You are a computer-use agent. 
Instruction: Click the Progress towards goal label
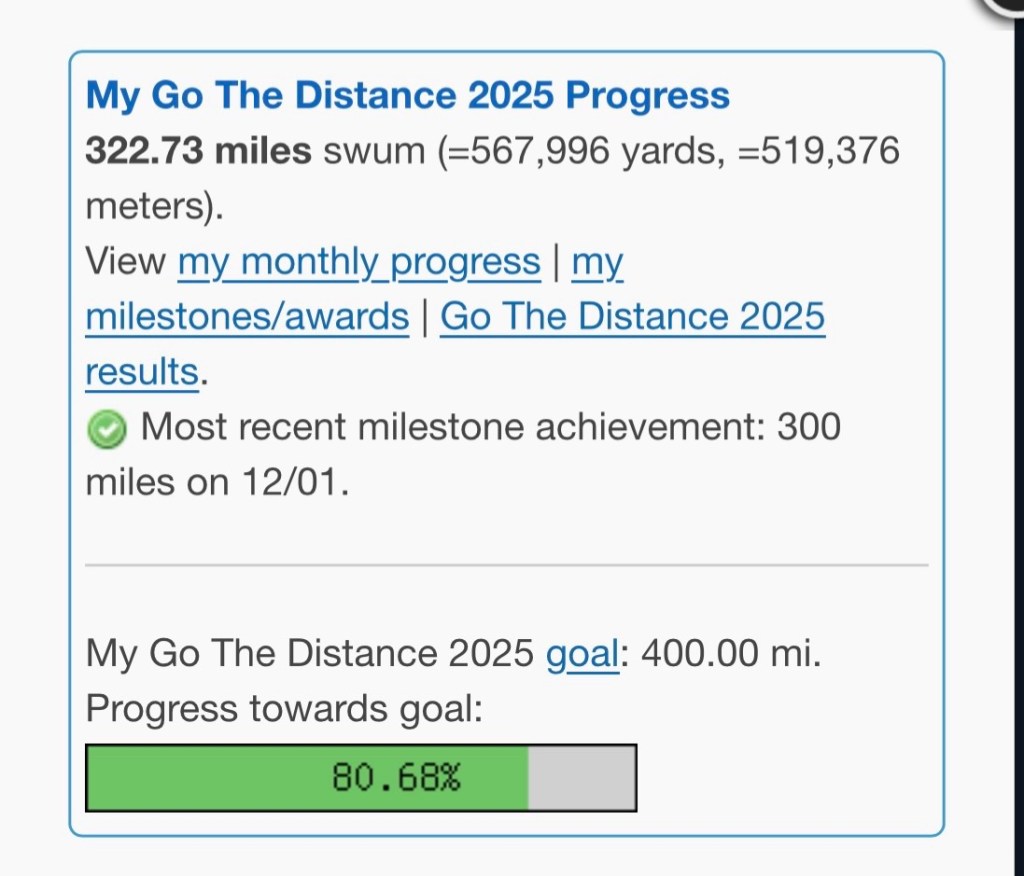tap(284, 709)
